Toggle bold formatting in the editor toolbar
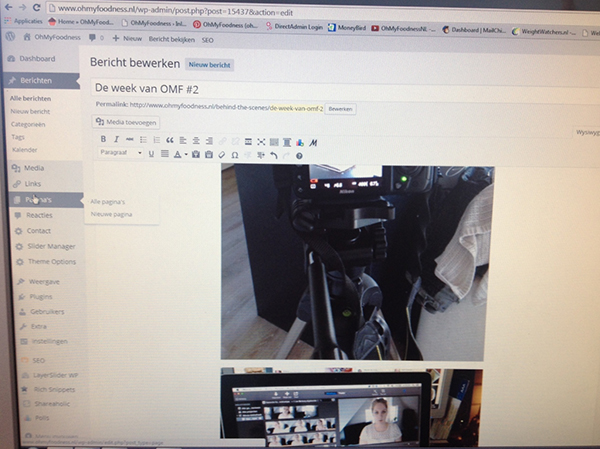This screenshot has height=449, width=600. tap(103, 139)
